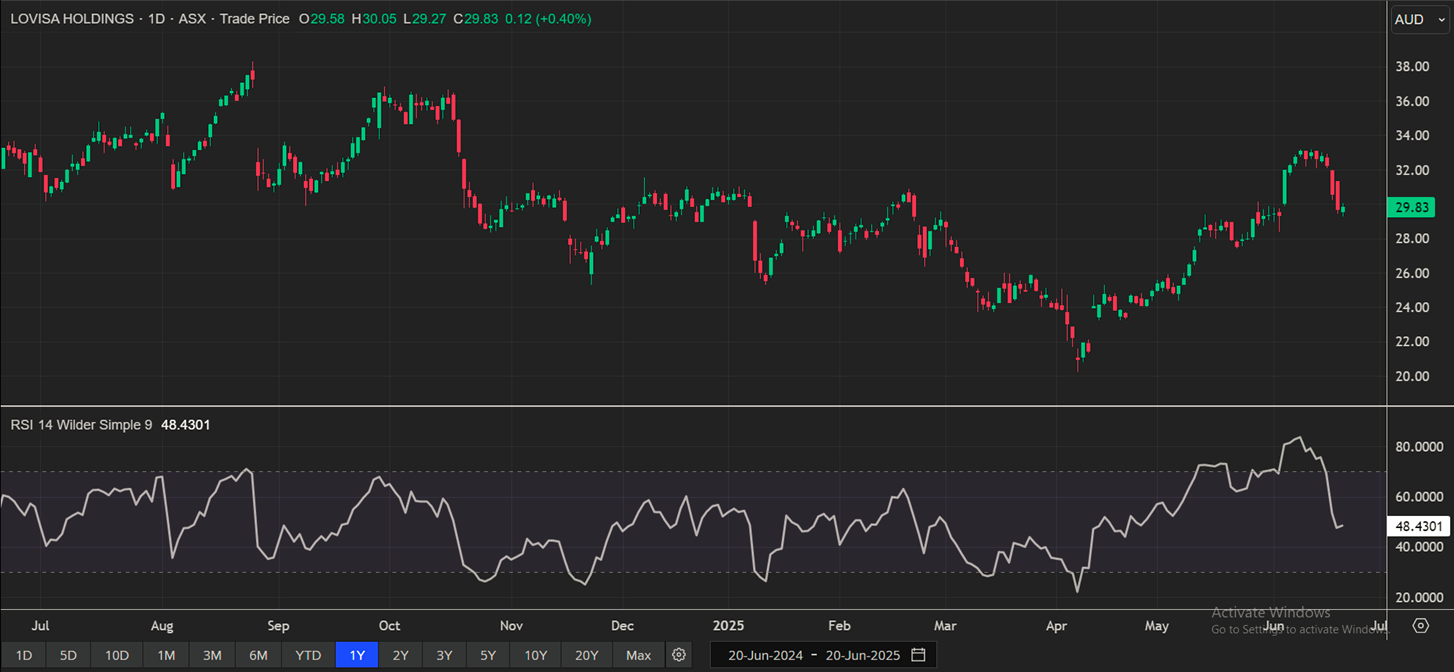This screenshot has width=1454, height=672.
Task: Pick the 6M time range
Action: [x=258, y=655]
